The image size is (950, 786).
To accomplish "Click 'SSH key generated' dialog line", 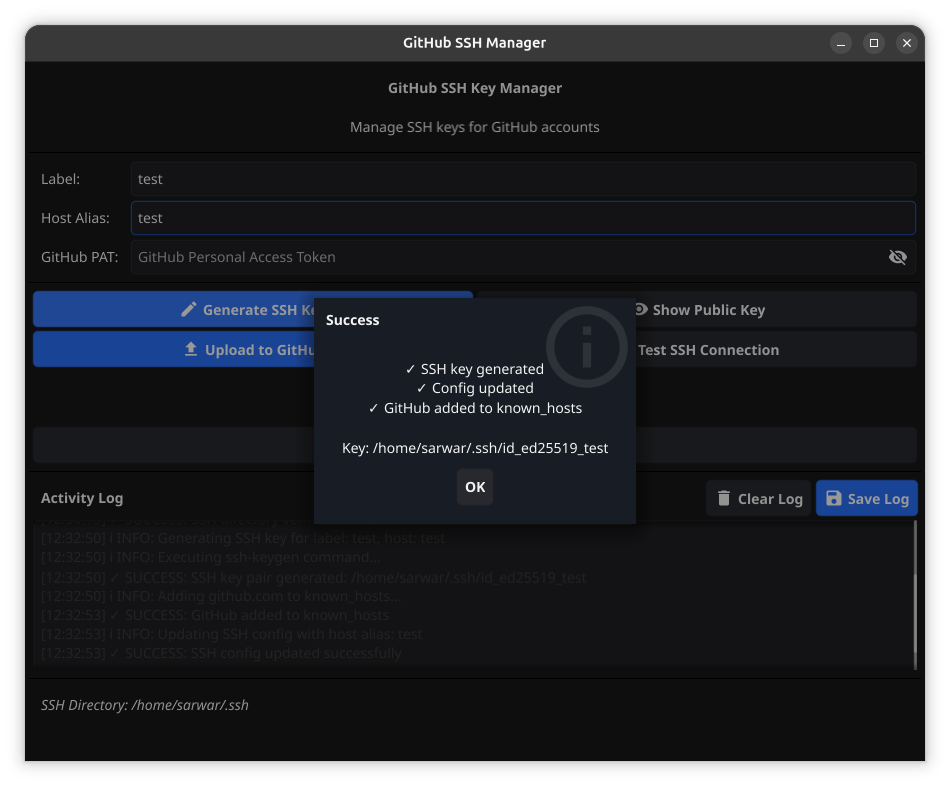I will [x=474, y=368].
